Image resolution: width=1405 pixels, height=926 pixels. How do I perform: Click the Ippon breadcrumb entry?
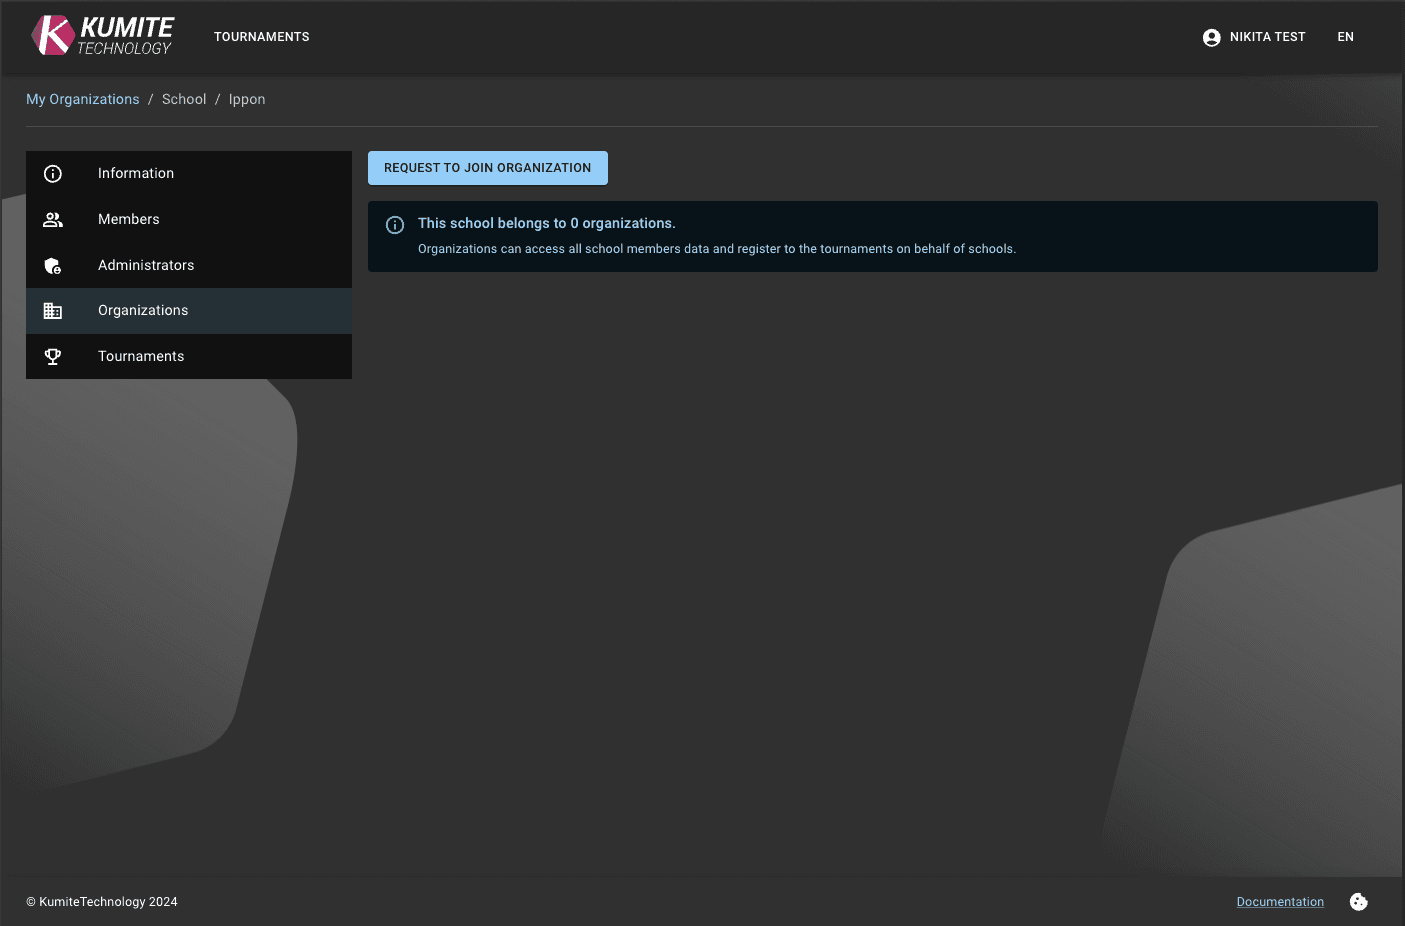click(246, 99)
